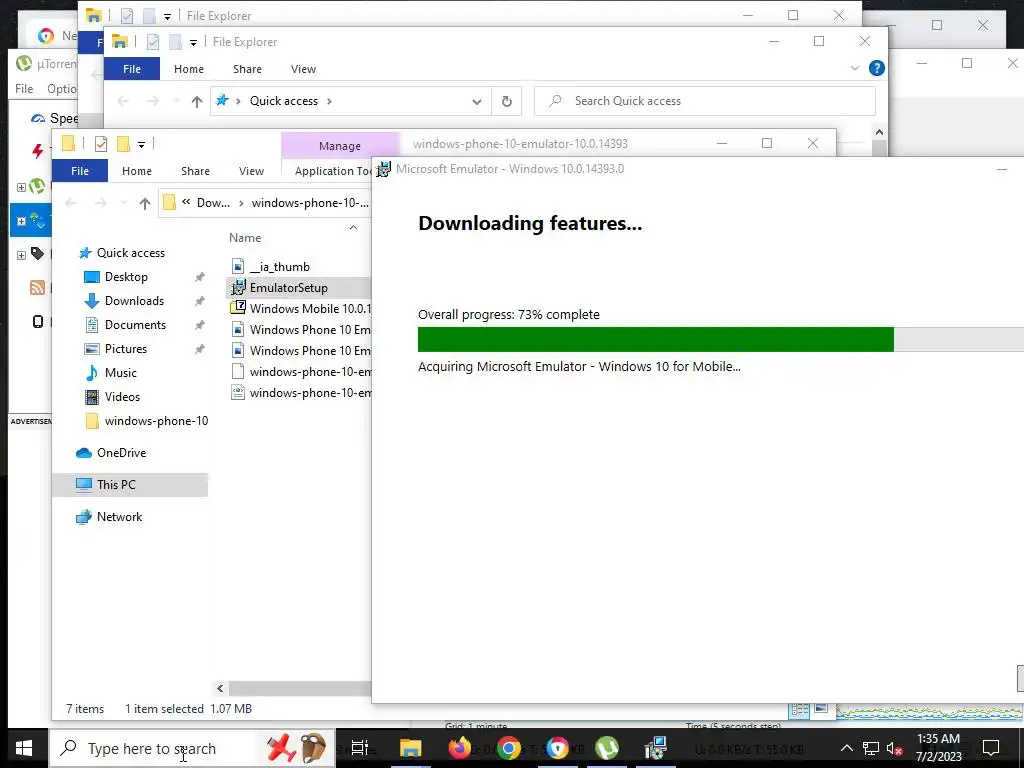This screenshot has height=768, width=1024.
Task: Open Task View on taskbar
Action: point(360,748)
